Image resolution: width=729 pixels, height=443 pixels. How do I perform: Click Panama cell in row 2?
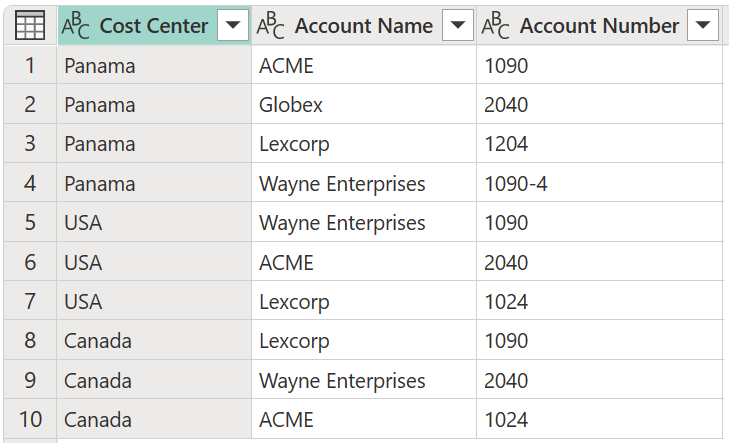[154, 104]
